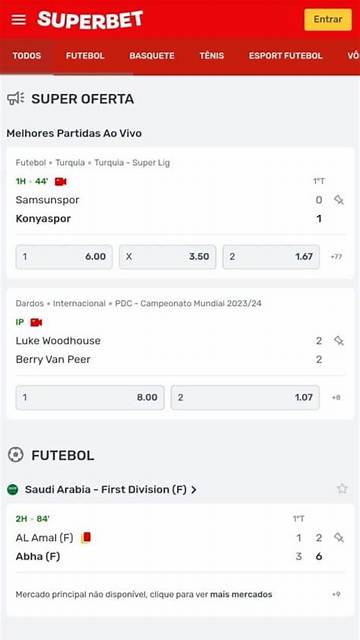Pin the AL Amal vs Abha match
360x640 pixels.
point(339,538)
